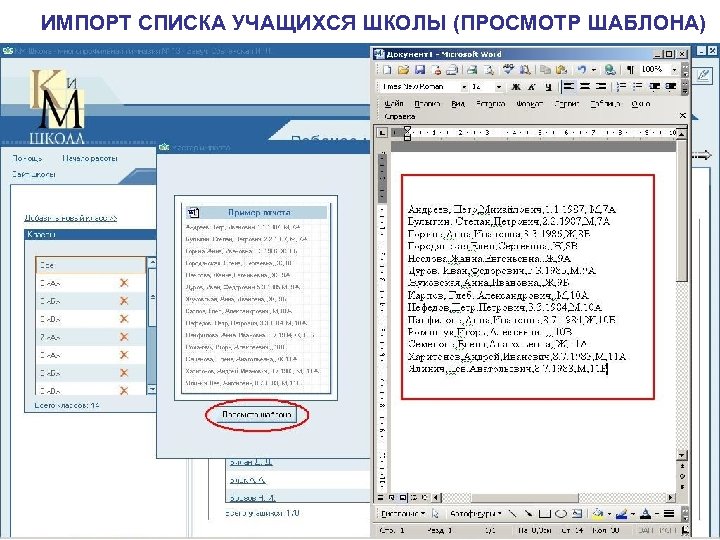Screen dimensions: 720x540
Task: Open the Формат menu in Word
Action: click(529, 104)
